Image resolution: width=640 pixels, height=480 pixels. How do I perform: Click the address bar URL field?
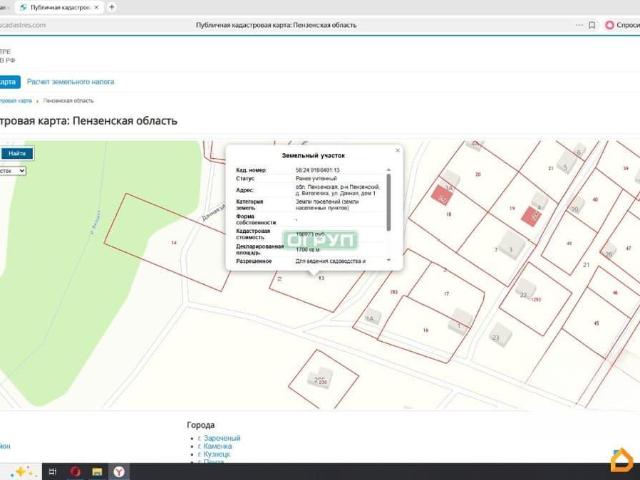pos(276,25)
